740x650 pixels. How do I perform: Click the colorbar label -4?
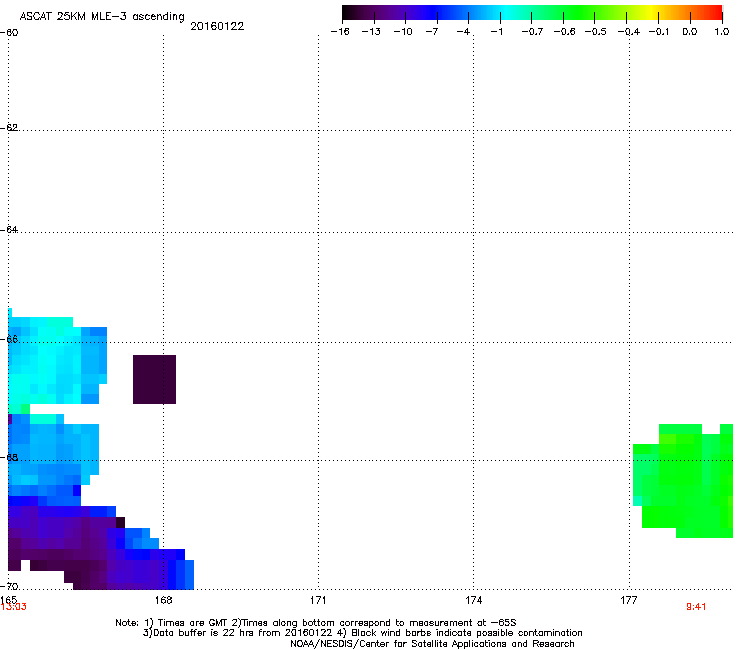point(463,32)
